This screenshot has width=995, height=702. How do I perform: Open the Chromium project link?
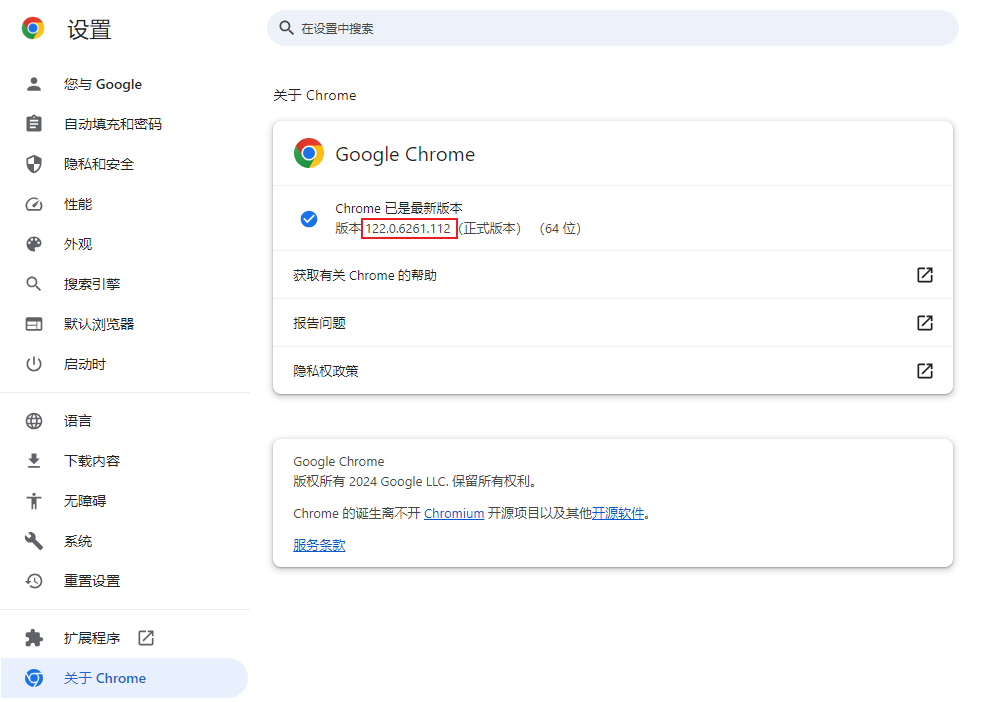pos(454,513)
